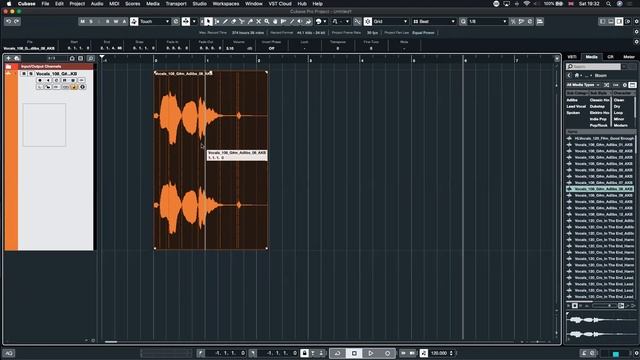The width and height of the screenshot is (640, 360).
Task: Select the Mute X tool
Action: pos(258,21)
